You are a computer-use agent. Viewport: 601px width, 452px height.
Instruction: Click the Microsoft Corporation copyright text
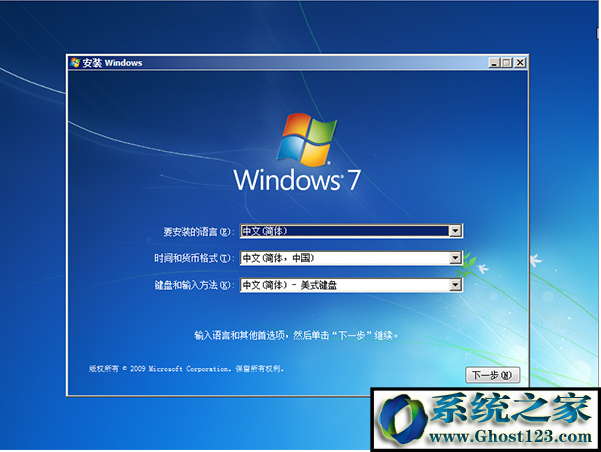[x=186, y=369]
